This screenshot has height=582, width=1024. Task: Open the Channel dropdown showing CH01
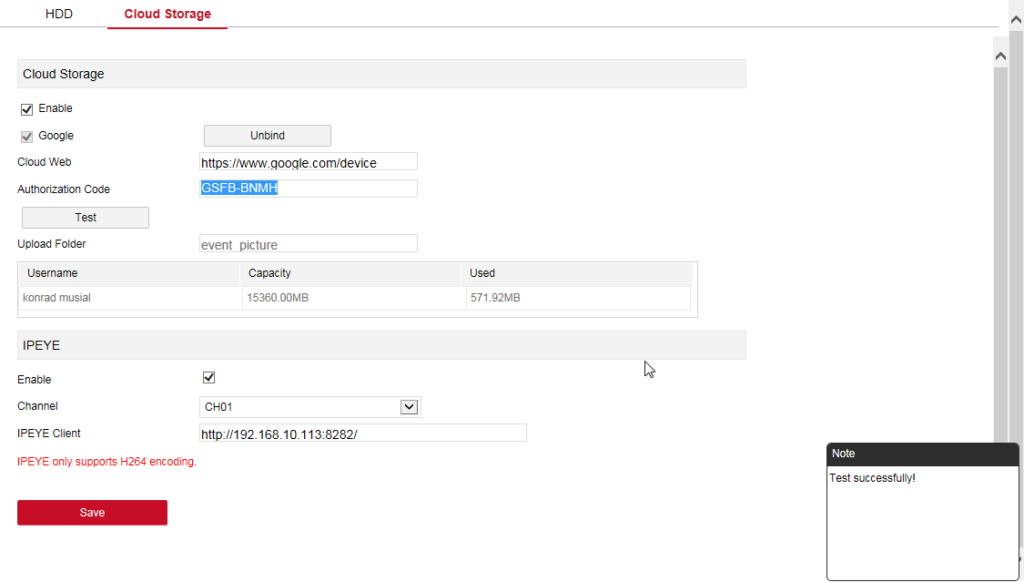pyautogui.click(x=300, y=406)
